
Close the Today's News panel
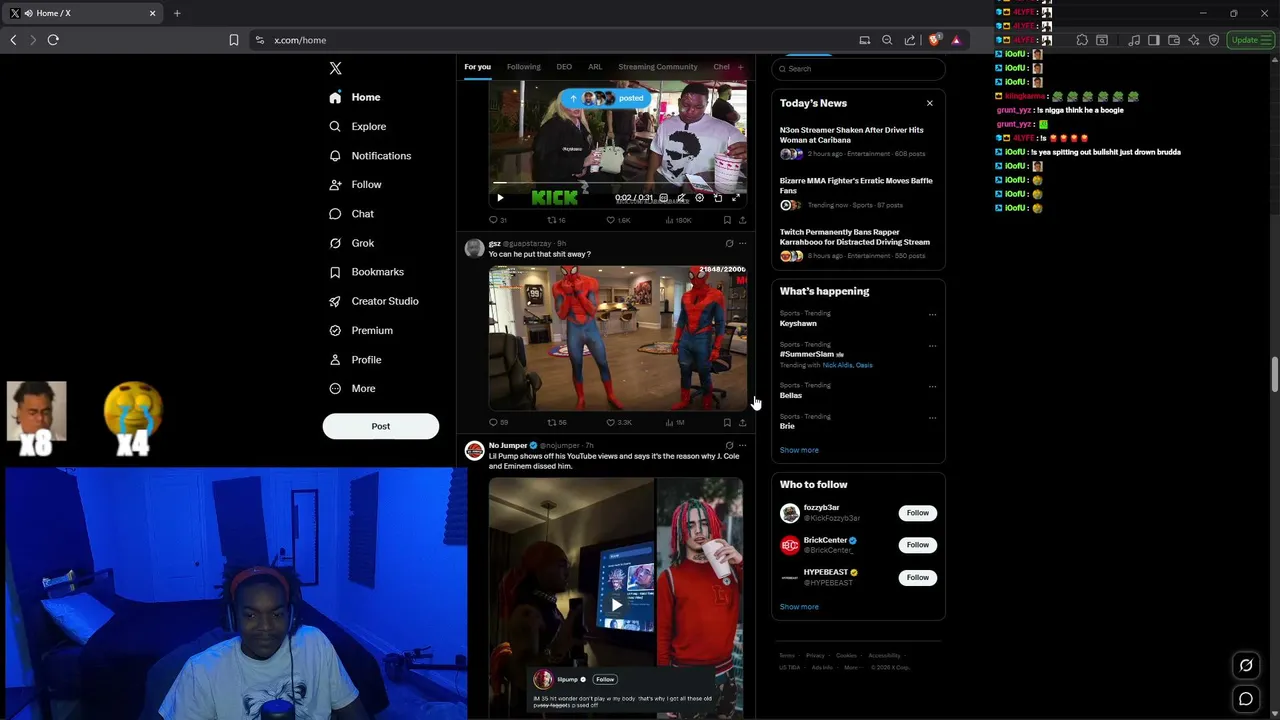point(929,103)
